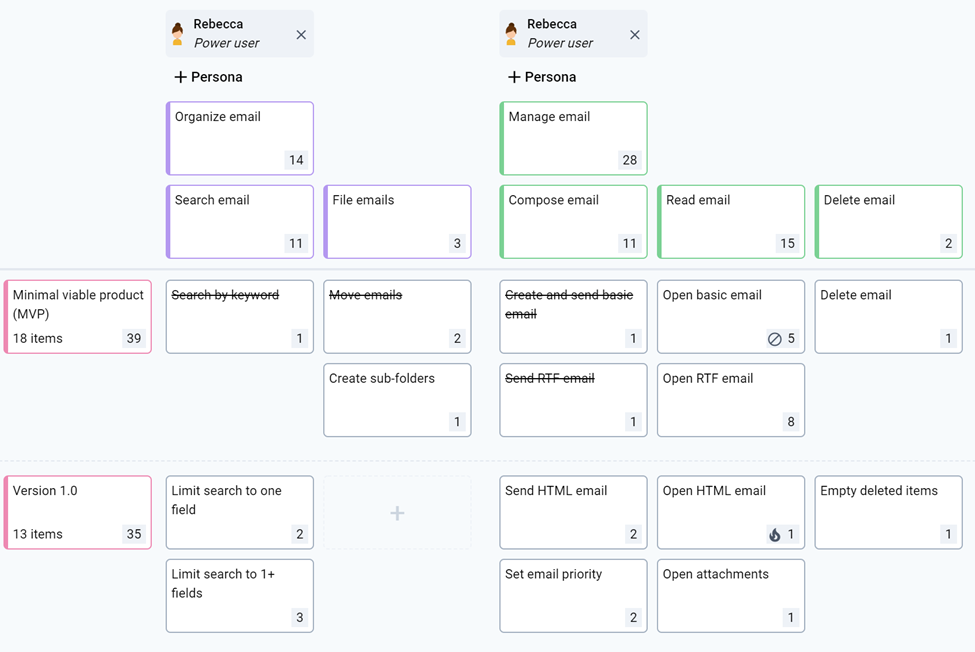Viewport: 975px width, 652px height.
Task: Select the Minimal viable product release card
Action: click(x=78, y=317)
